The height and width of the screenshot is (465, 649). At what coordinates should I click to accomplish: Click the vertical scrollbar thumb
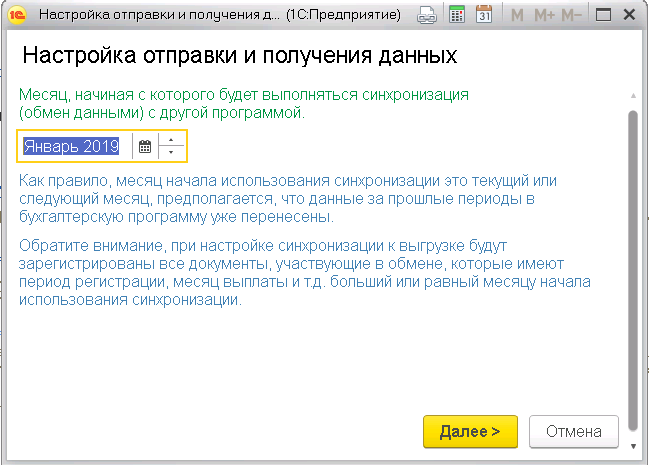pos(633,270)
